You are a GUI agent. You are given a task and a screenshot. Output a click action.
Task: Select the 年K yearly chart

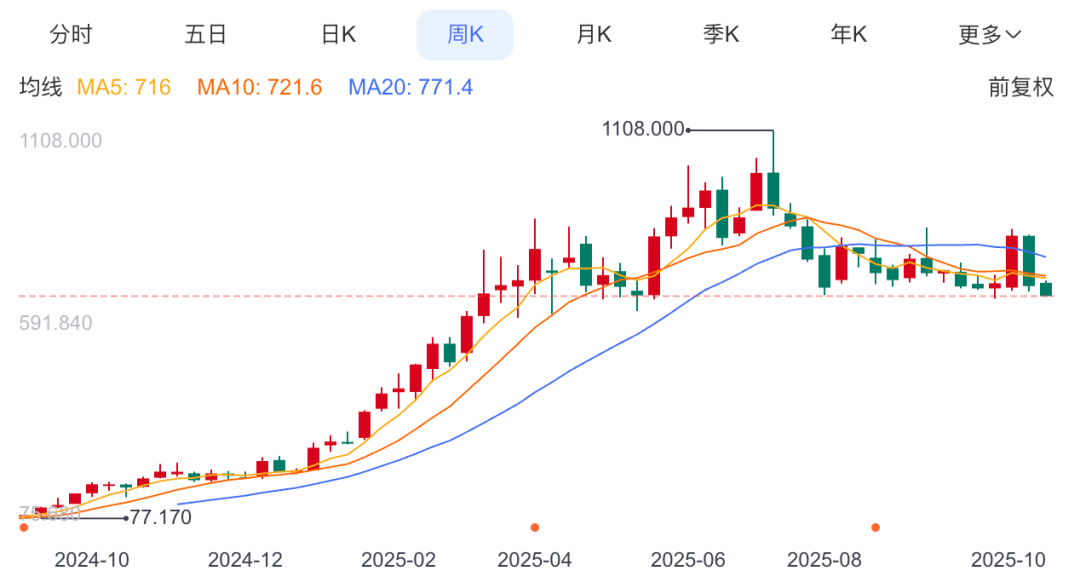point(848,33)
